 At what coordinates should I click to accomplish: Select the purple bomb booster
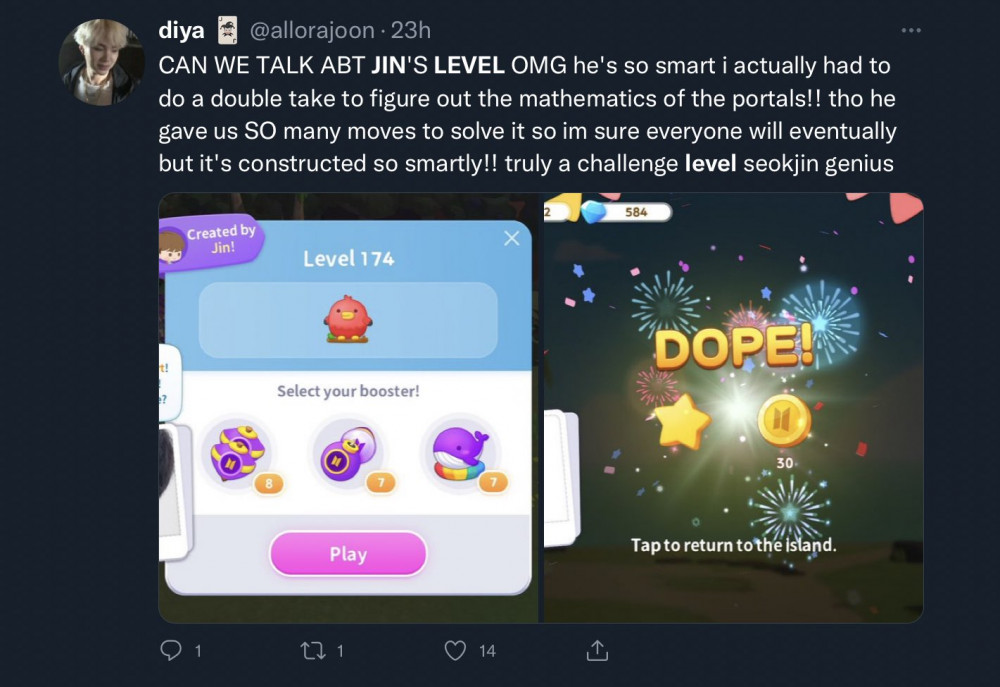(349, 453)
